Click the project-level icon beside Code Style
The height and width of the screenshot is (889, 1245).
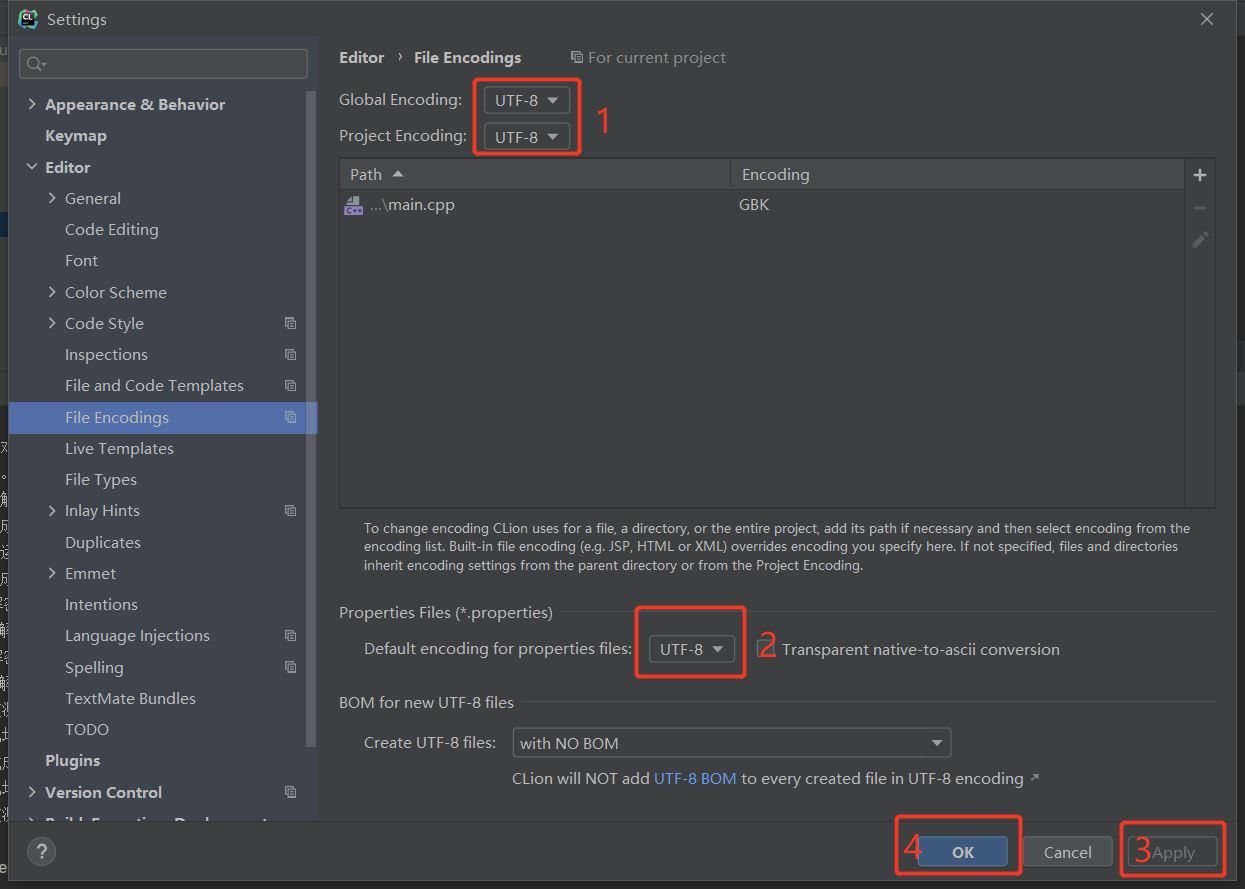[x=290, y=323]
